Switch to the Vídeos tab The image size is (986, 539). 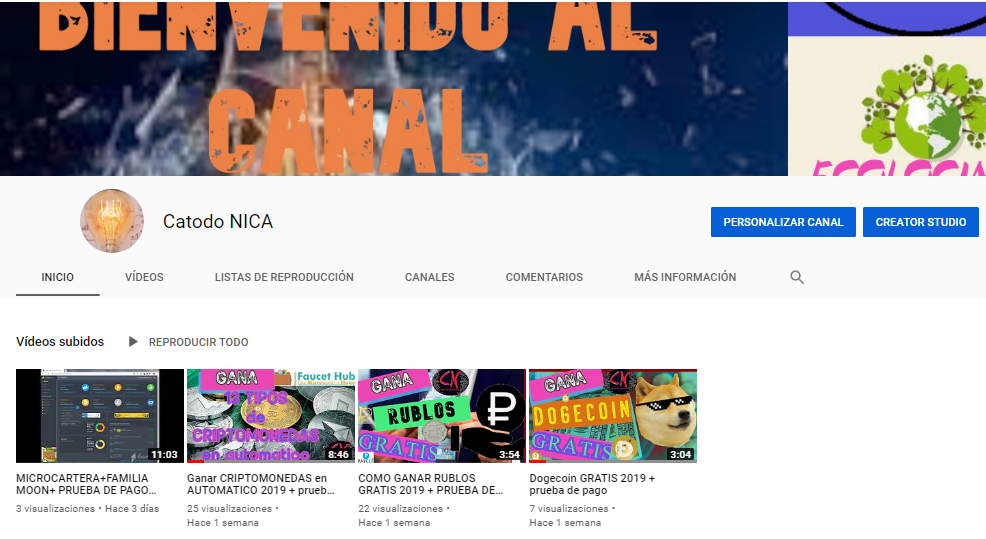tap(144, 277)
